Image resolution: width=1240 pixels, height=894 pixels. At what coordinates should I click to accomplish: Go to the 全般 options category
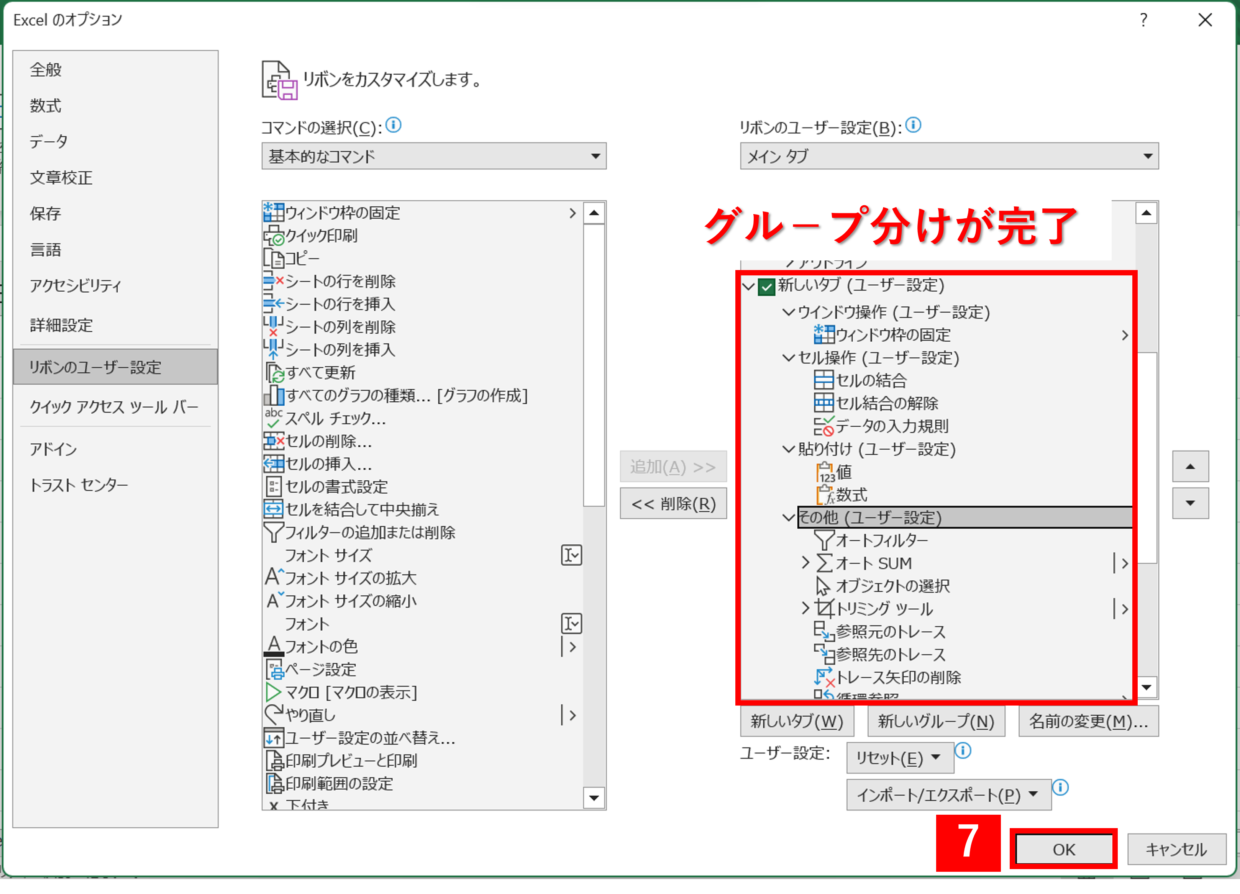coord(46,70)
